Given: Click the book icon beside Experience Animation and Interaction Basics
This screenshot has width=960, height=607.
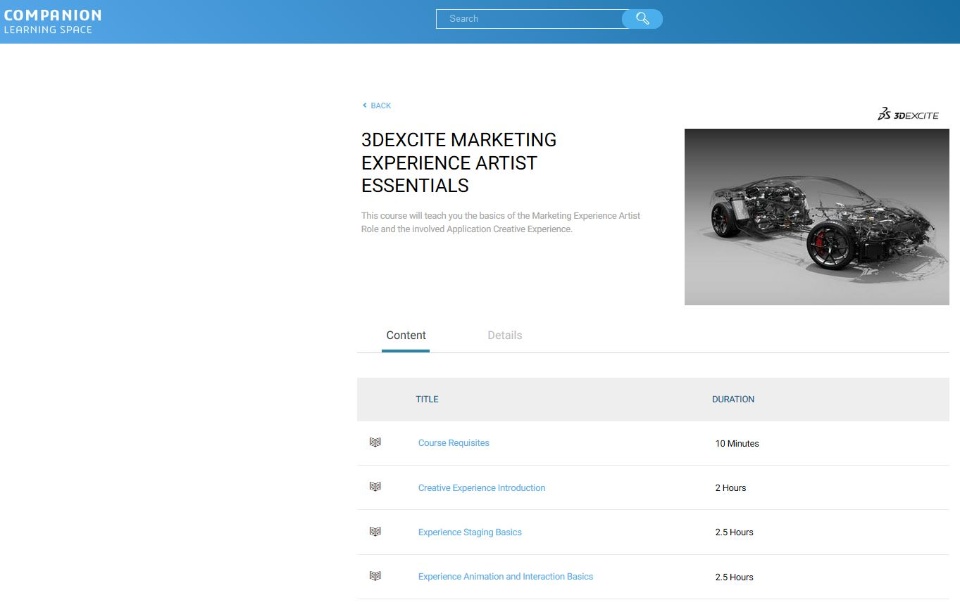Looking at the screenshot, I should click(x=375, y=576).
